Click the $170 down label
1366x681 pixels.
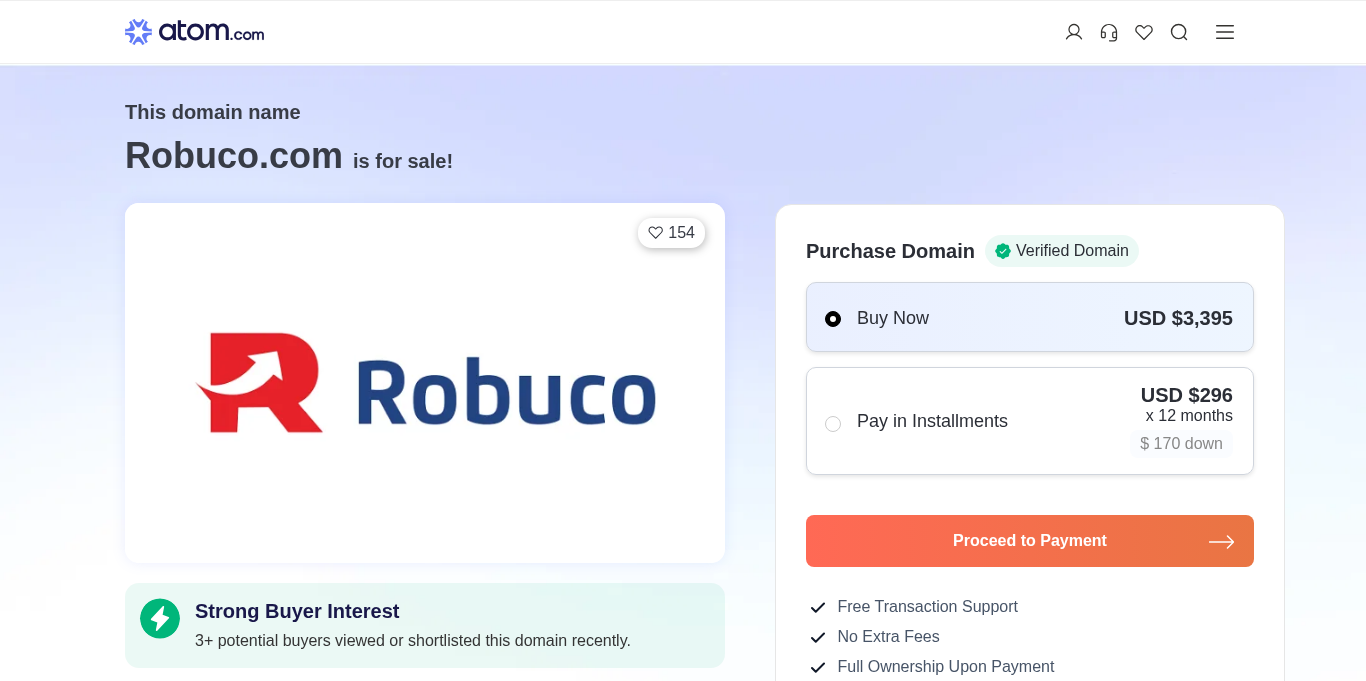1181,444
